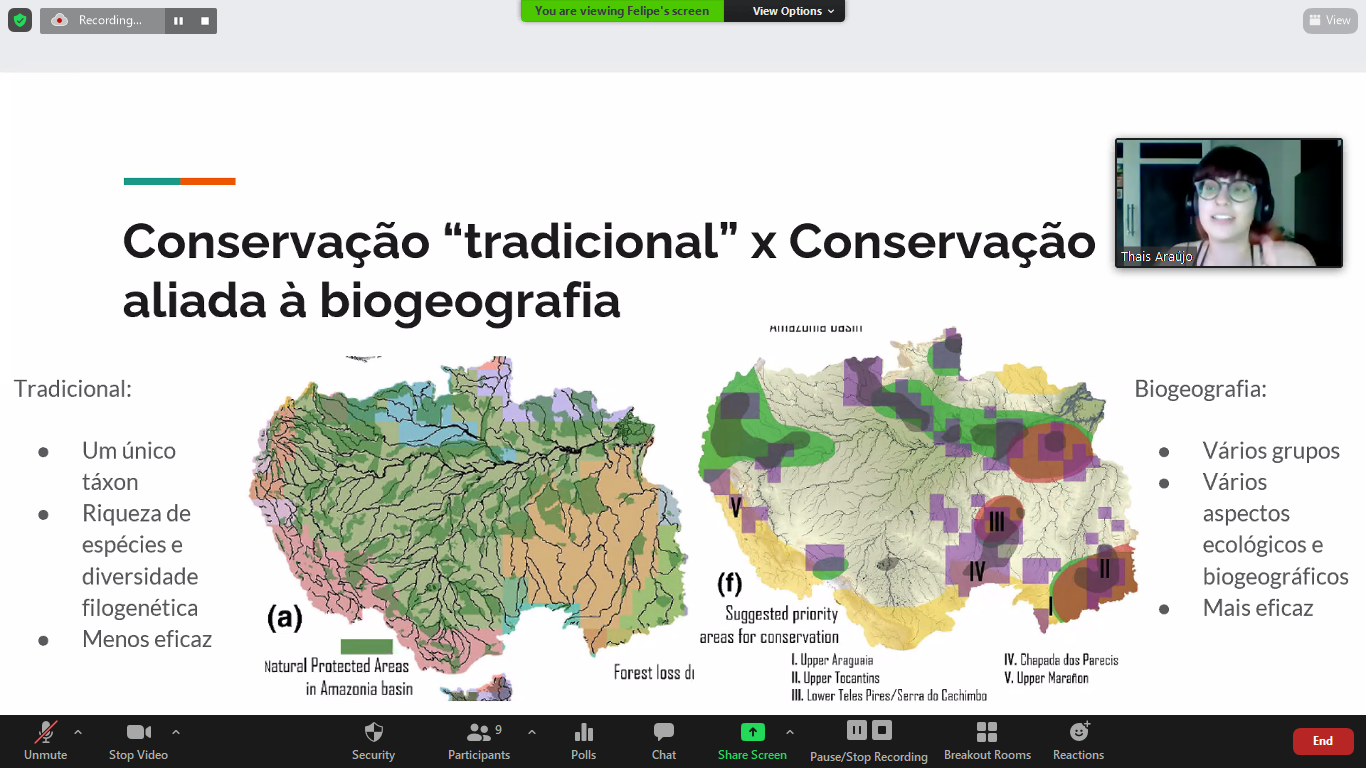Screen dimensions: 1366x768
Task: Launch the Polls icon
Action: tap(583, 740)
